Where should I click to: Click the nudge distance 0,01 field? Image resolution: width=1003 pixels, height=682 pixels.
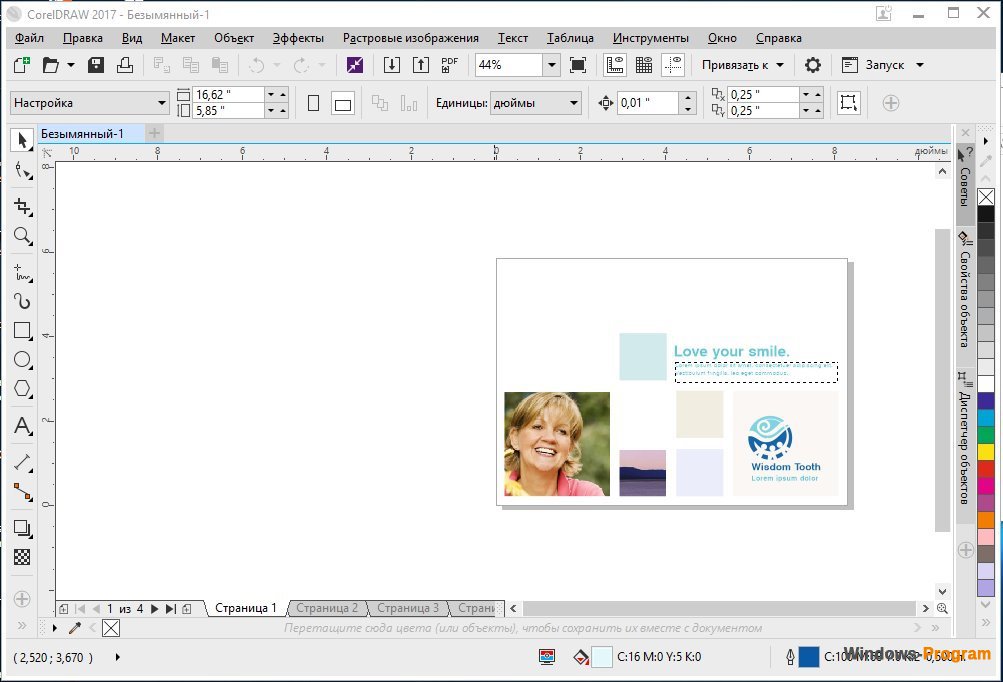click(648, 103)
